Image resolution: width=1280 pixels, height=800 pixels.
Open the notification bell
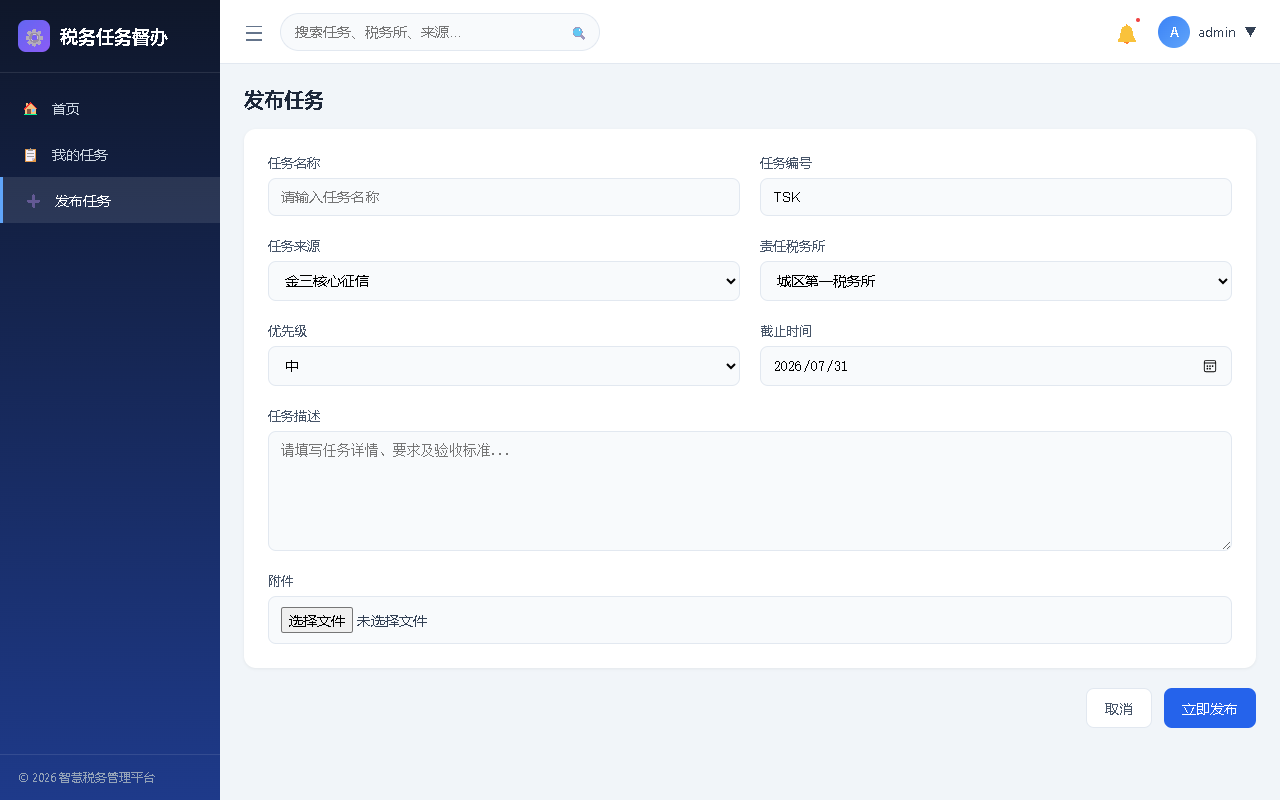1127,33
